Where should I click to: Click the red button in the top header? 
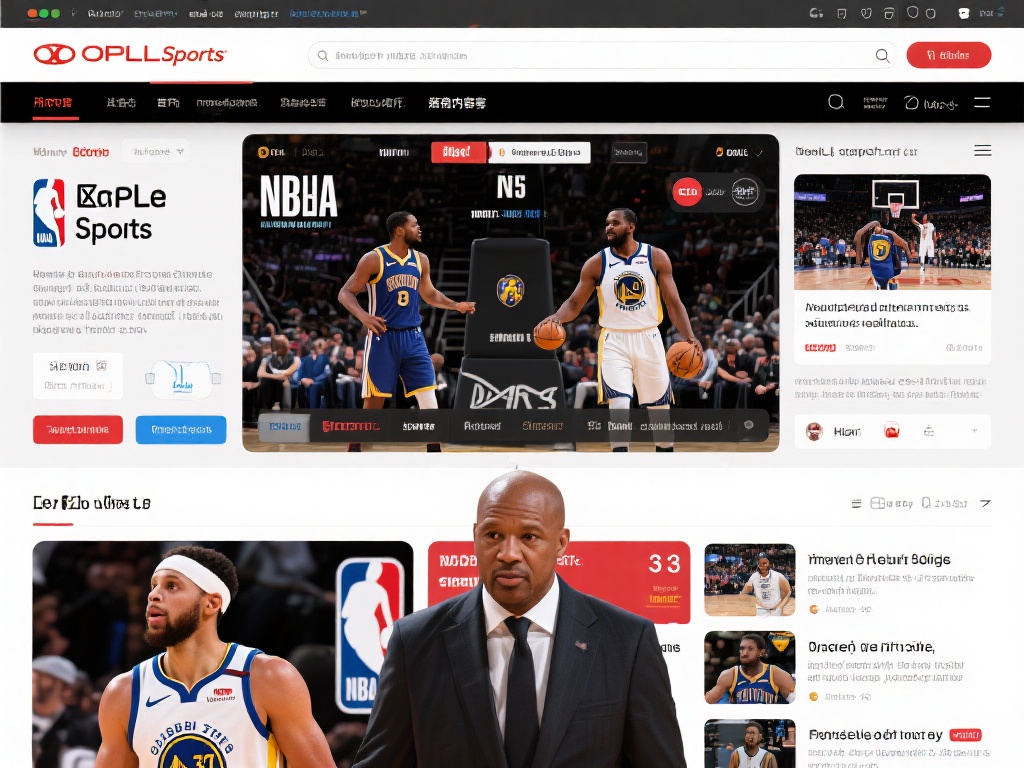pos(948,55)
